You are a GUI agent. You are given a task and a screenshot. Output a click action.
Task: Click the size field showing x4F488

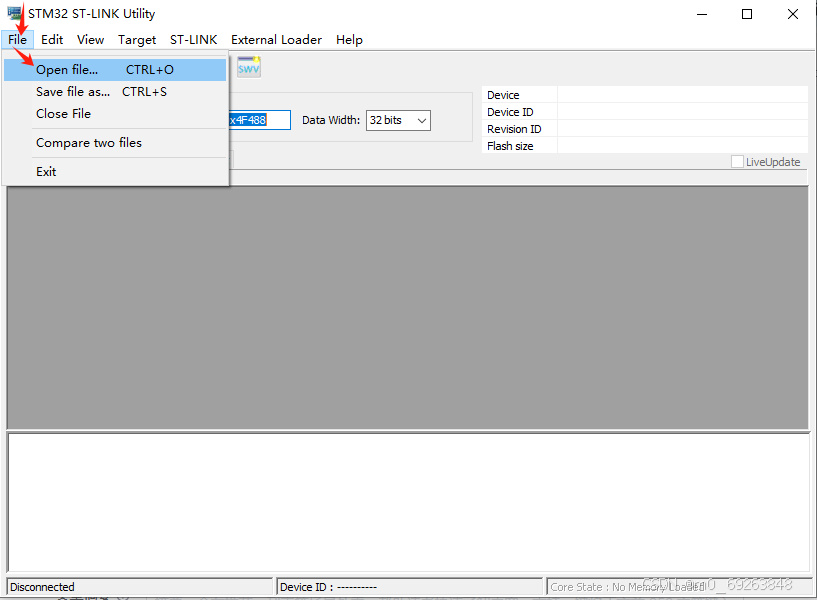[x=259, y=120]
